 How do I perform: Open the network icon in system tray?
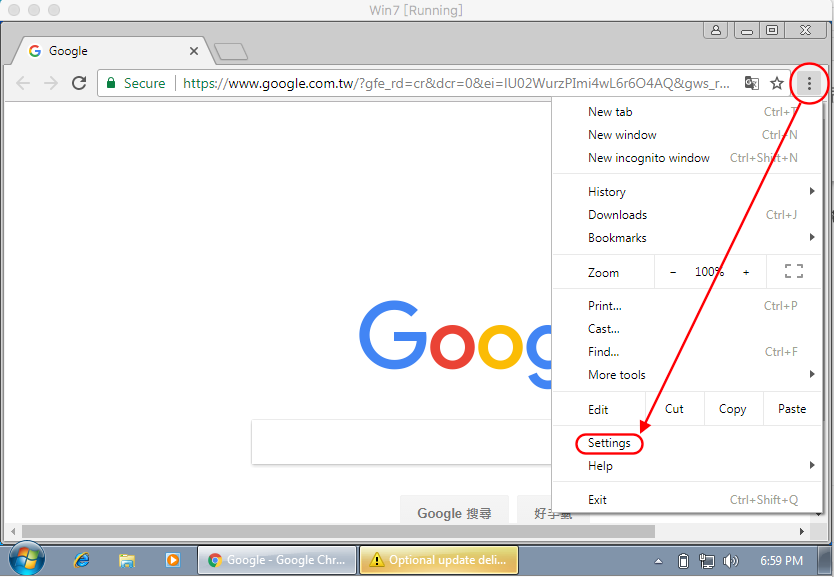pyautogui.click(x=707, y=561)
